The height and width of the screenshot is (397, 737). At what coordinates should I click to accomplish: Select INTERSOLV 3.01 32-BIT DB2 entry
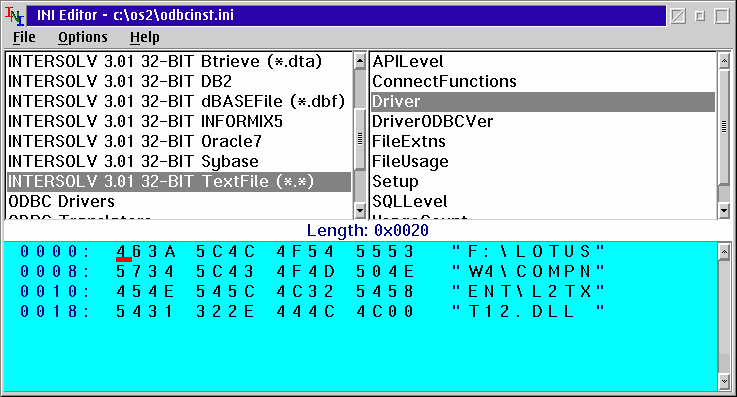(179, 82)
